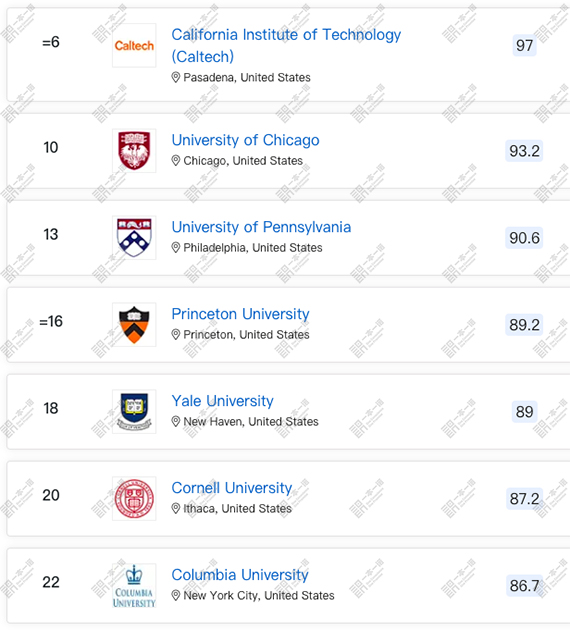Open the Princeton University link

(240, 314)
